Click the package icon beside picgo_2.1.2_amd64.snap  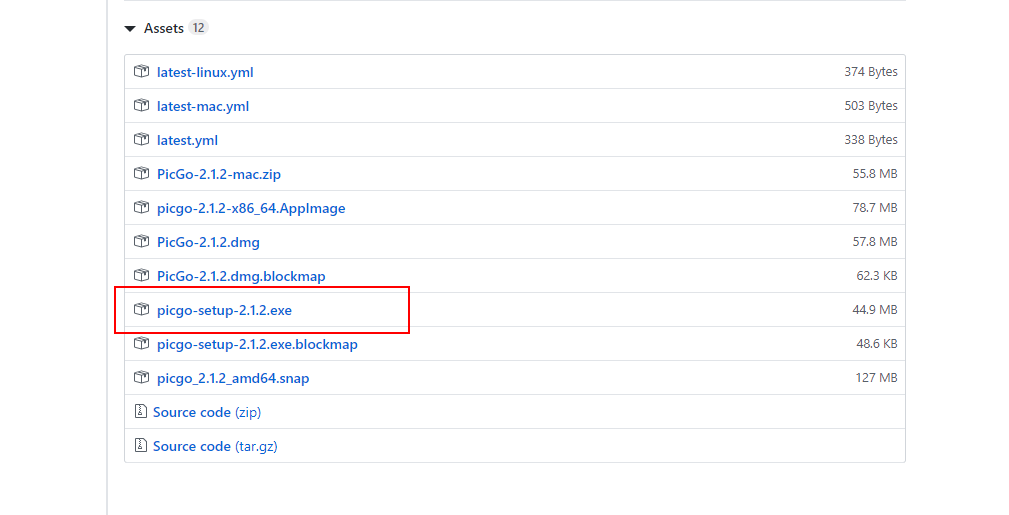pos(142,377)
